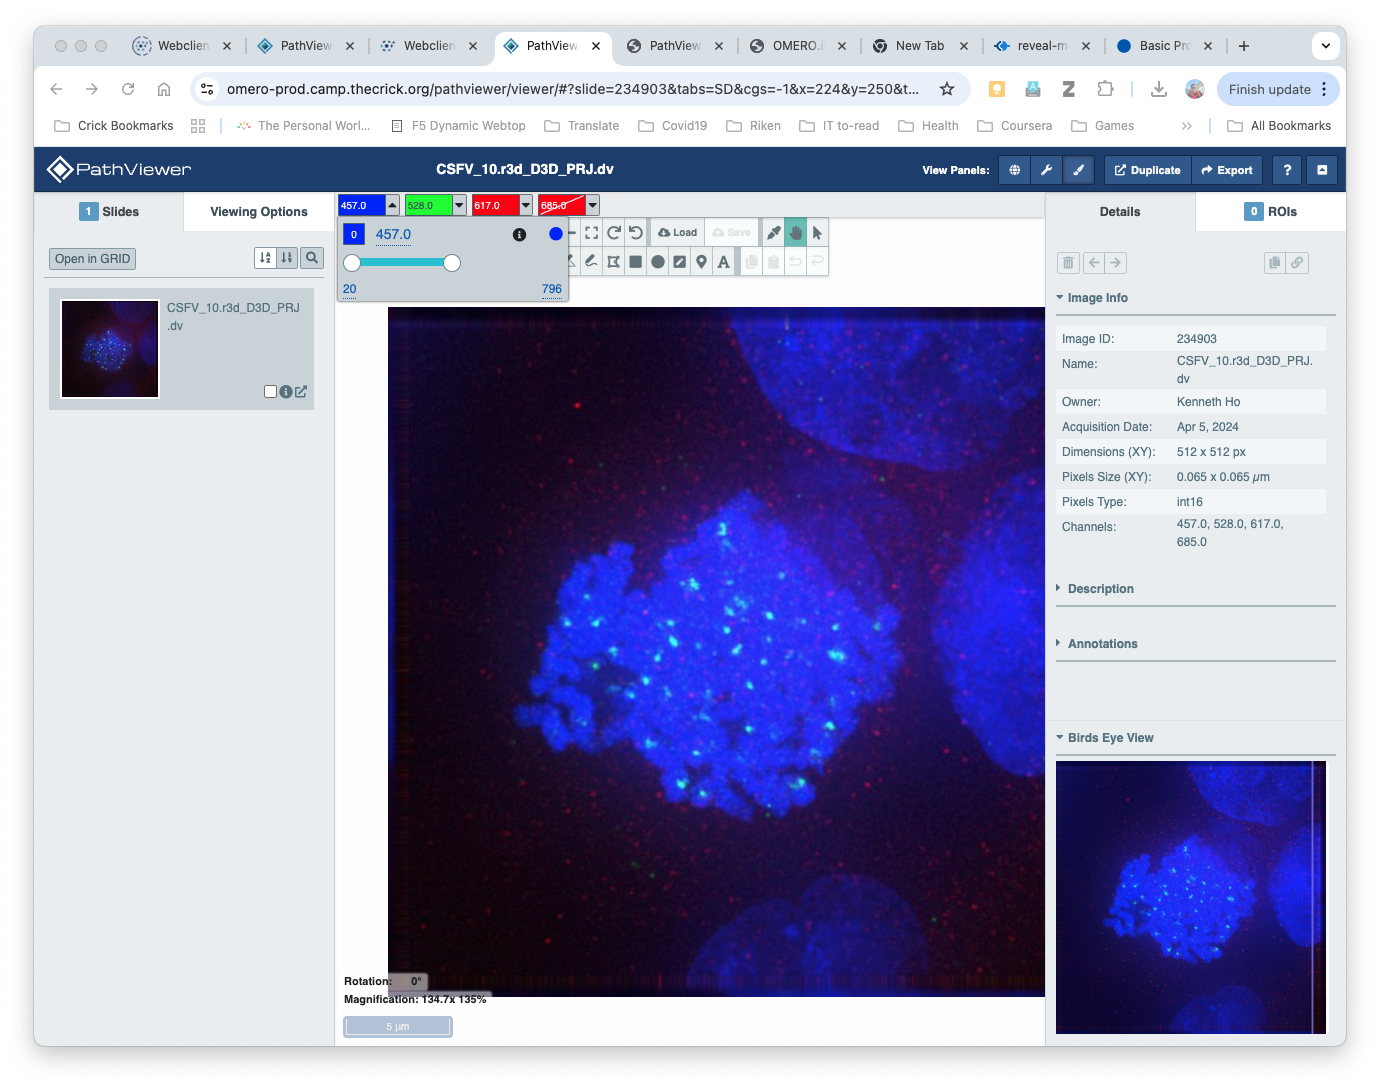Select the filled rectangle annotation tool
The image size is (1380, 1088).
point(636,262)
